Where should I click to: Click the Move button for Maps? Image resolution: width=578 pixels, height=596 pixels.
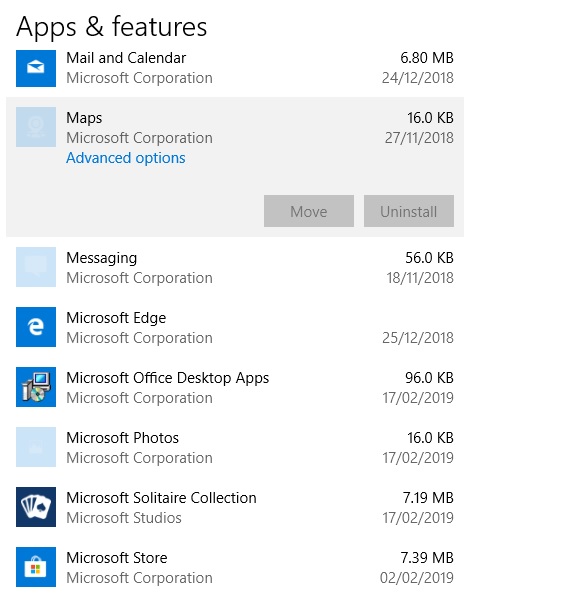pyautogui.click(x=309, y=211)
